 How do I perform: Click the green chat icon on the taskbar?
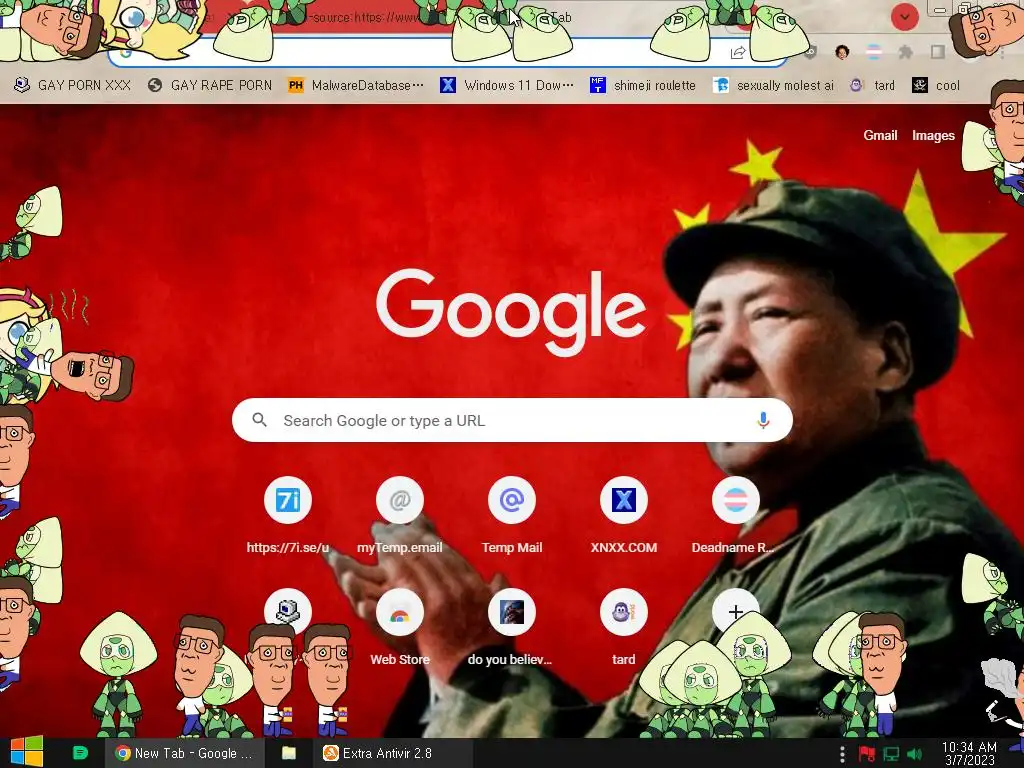80,753
